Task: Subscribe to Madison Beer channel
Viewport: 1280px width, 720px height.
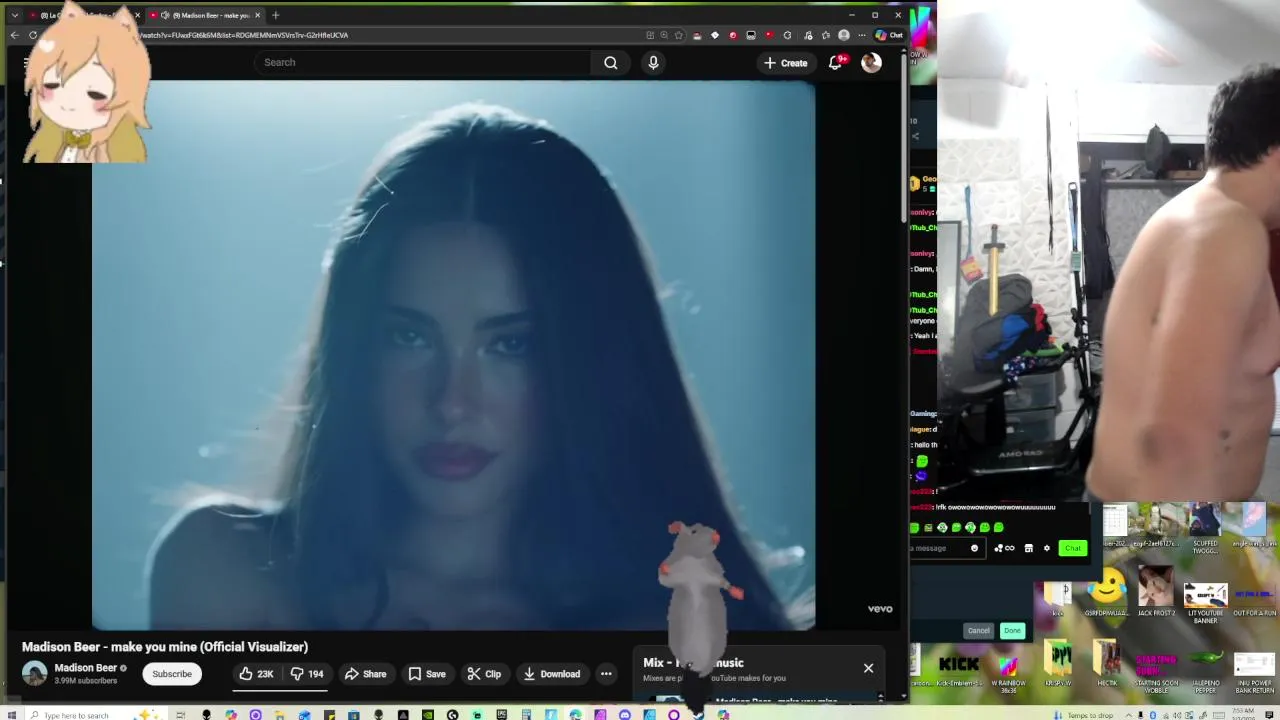Action: pos(172,674)
